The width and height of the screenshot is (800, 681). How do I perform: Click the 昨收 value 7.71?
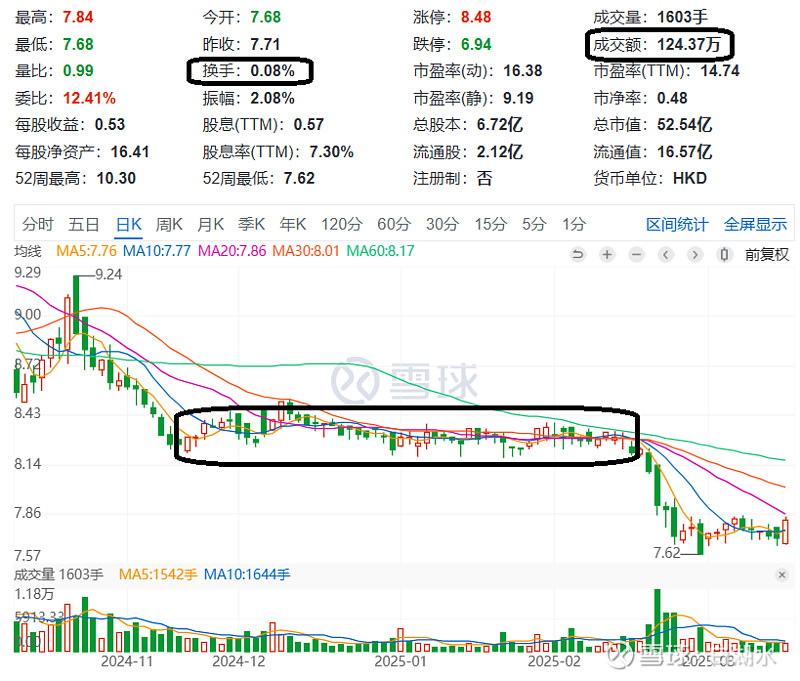point(265,44)
